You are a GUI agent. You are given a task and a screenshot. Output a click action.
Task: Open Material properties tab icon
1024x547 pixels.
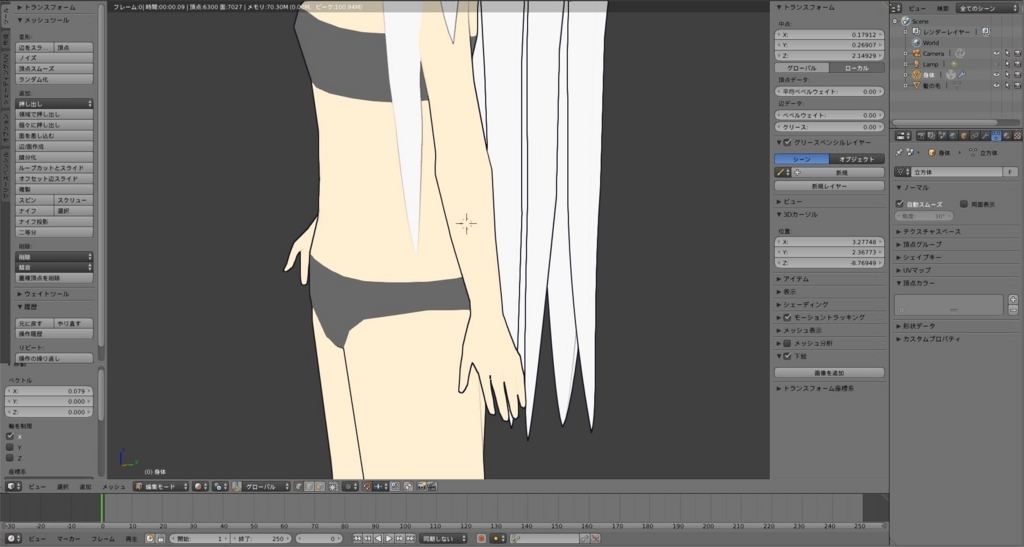pyautogui.click(x=1007, y=136)
